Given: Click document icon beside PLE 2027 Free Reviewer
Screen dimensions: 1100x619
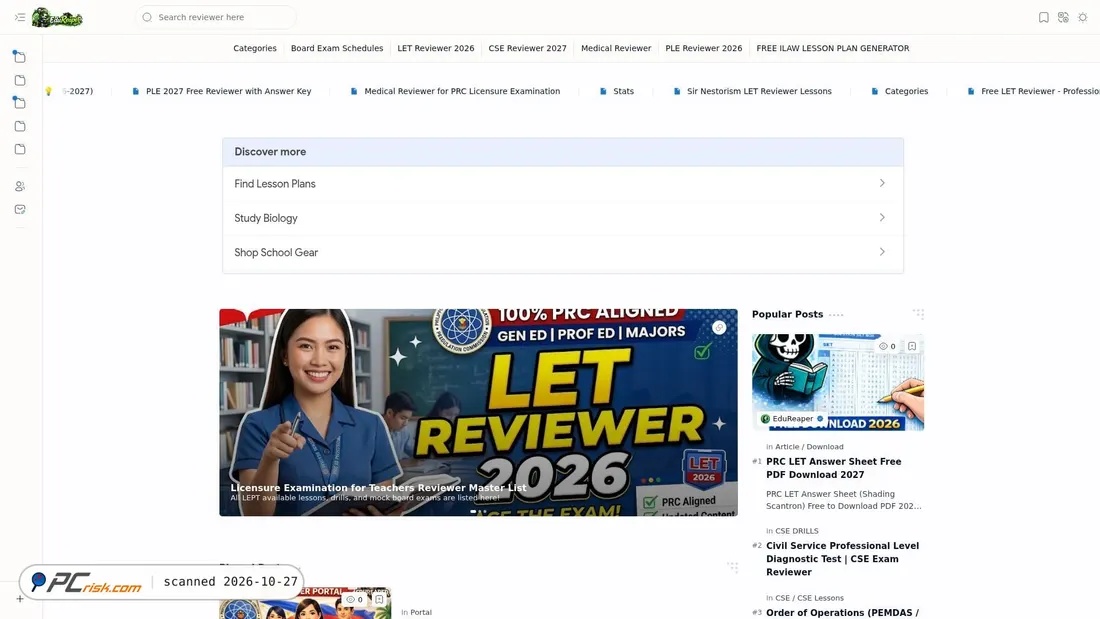Looking at the screenshot, I should click(135, 91).
